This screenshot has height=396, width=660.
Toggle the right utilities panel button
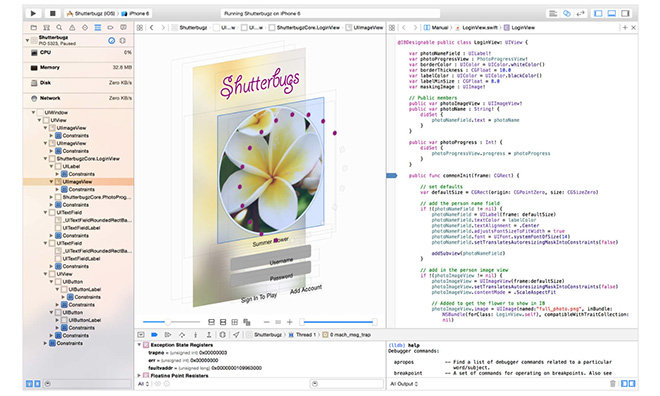625,13
